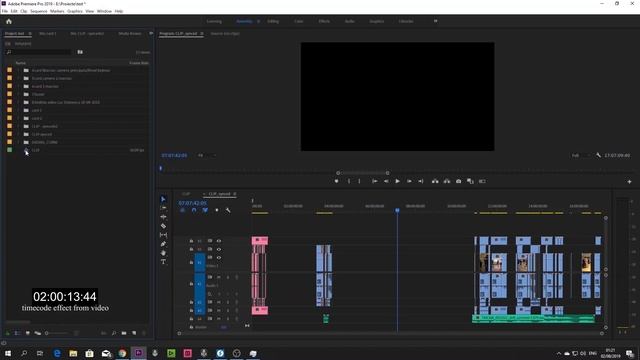The image size is (640, 360).
Task: Toggle sync lock on track V3
Action: click(x=210, y=241)
